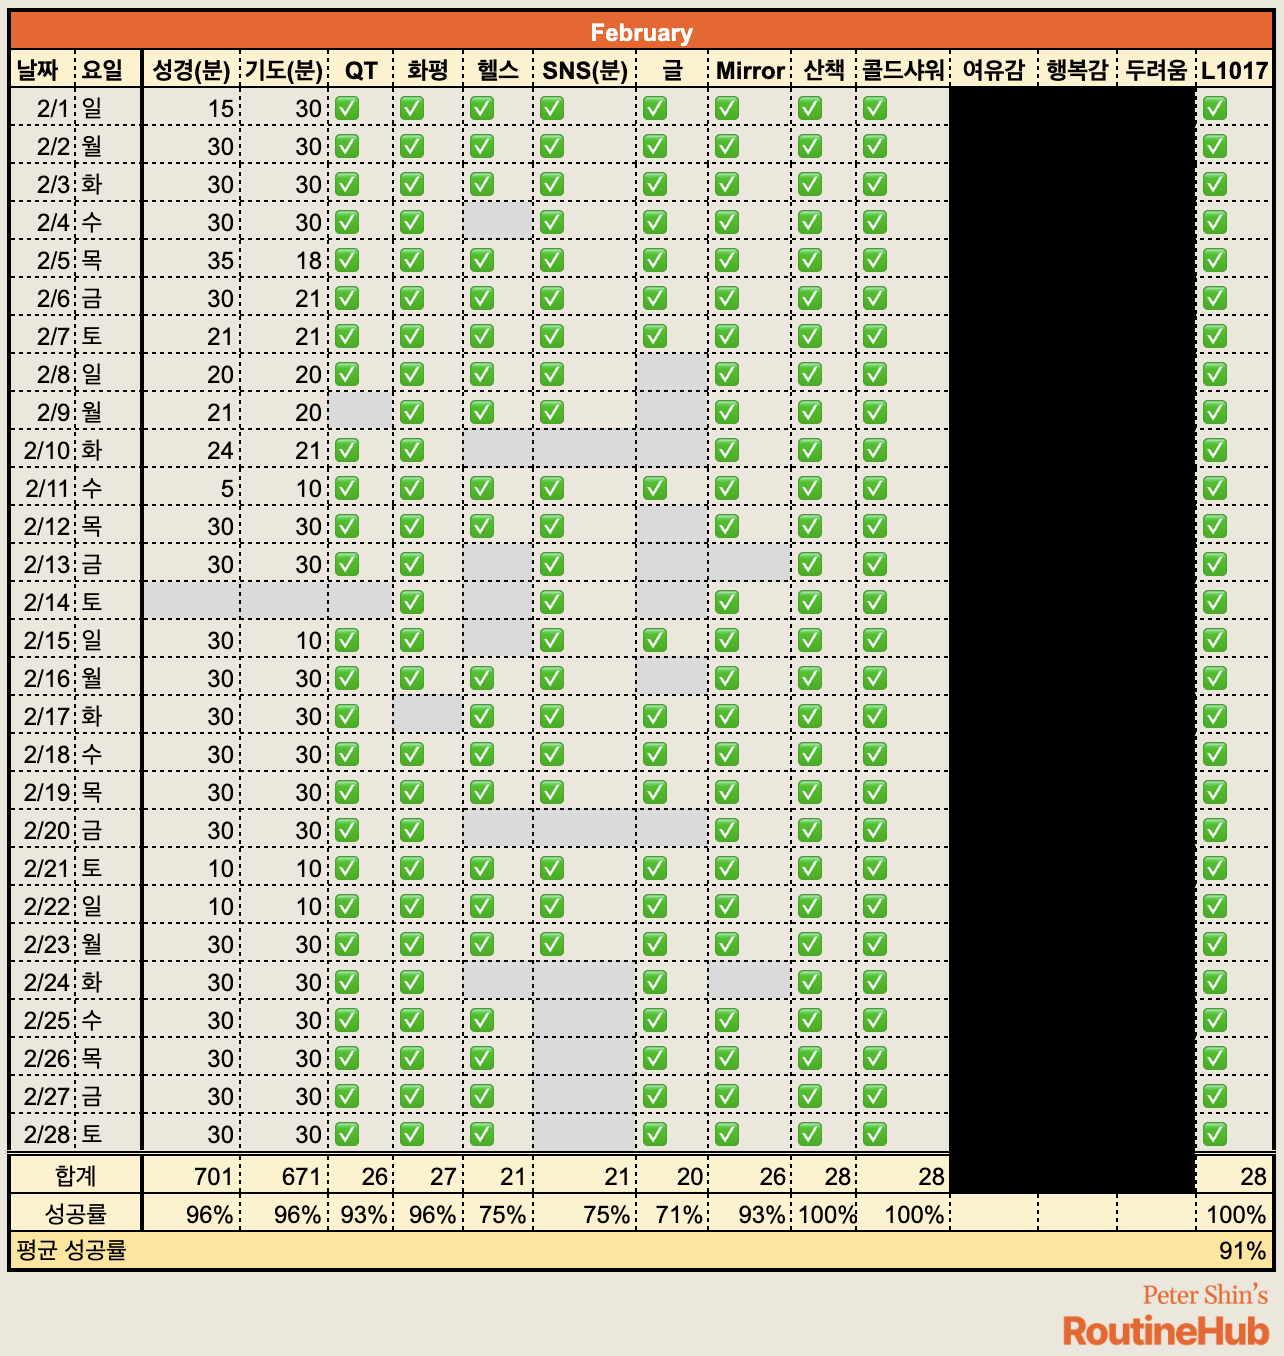Select the SNS(분) column header
The width and height of the screenshot is (1284, 1356).
585,70
